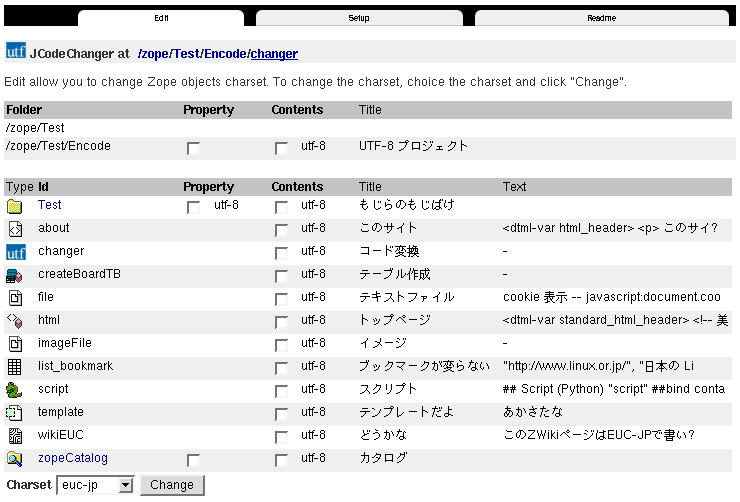Open the zopeCatalog link
This screenshot has height=502, width=740.
pyautogui.click(x=72, y=458)
